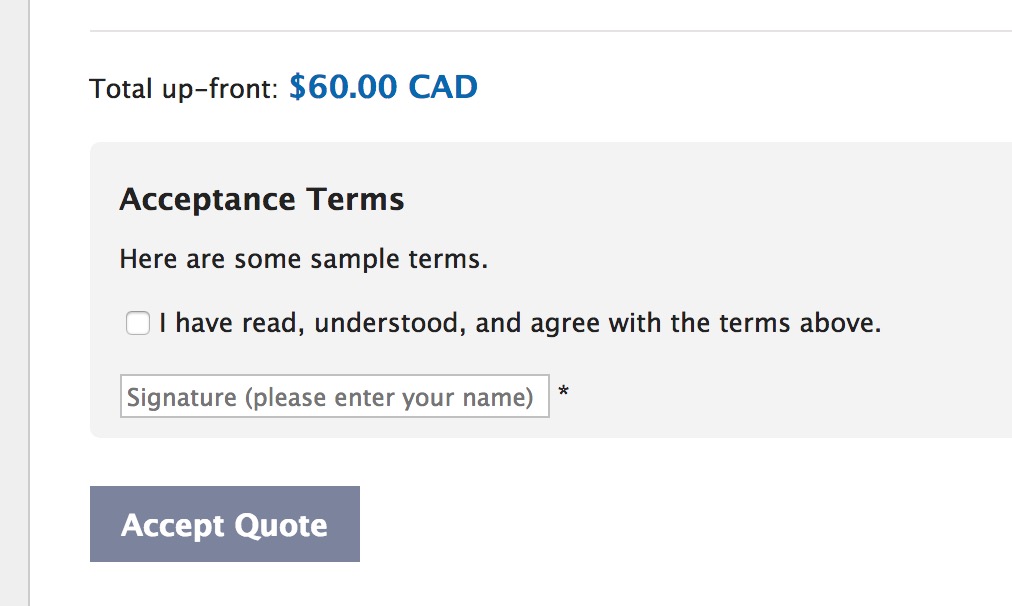
Task: Click the word 'Accept' on the button
Action: (x=172, y=525)
